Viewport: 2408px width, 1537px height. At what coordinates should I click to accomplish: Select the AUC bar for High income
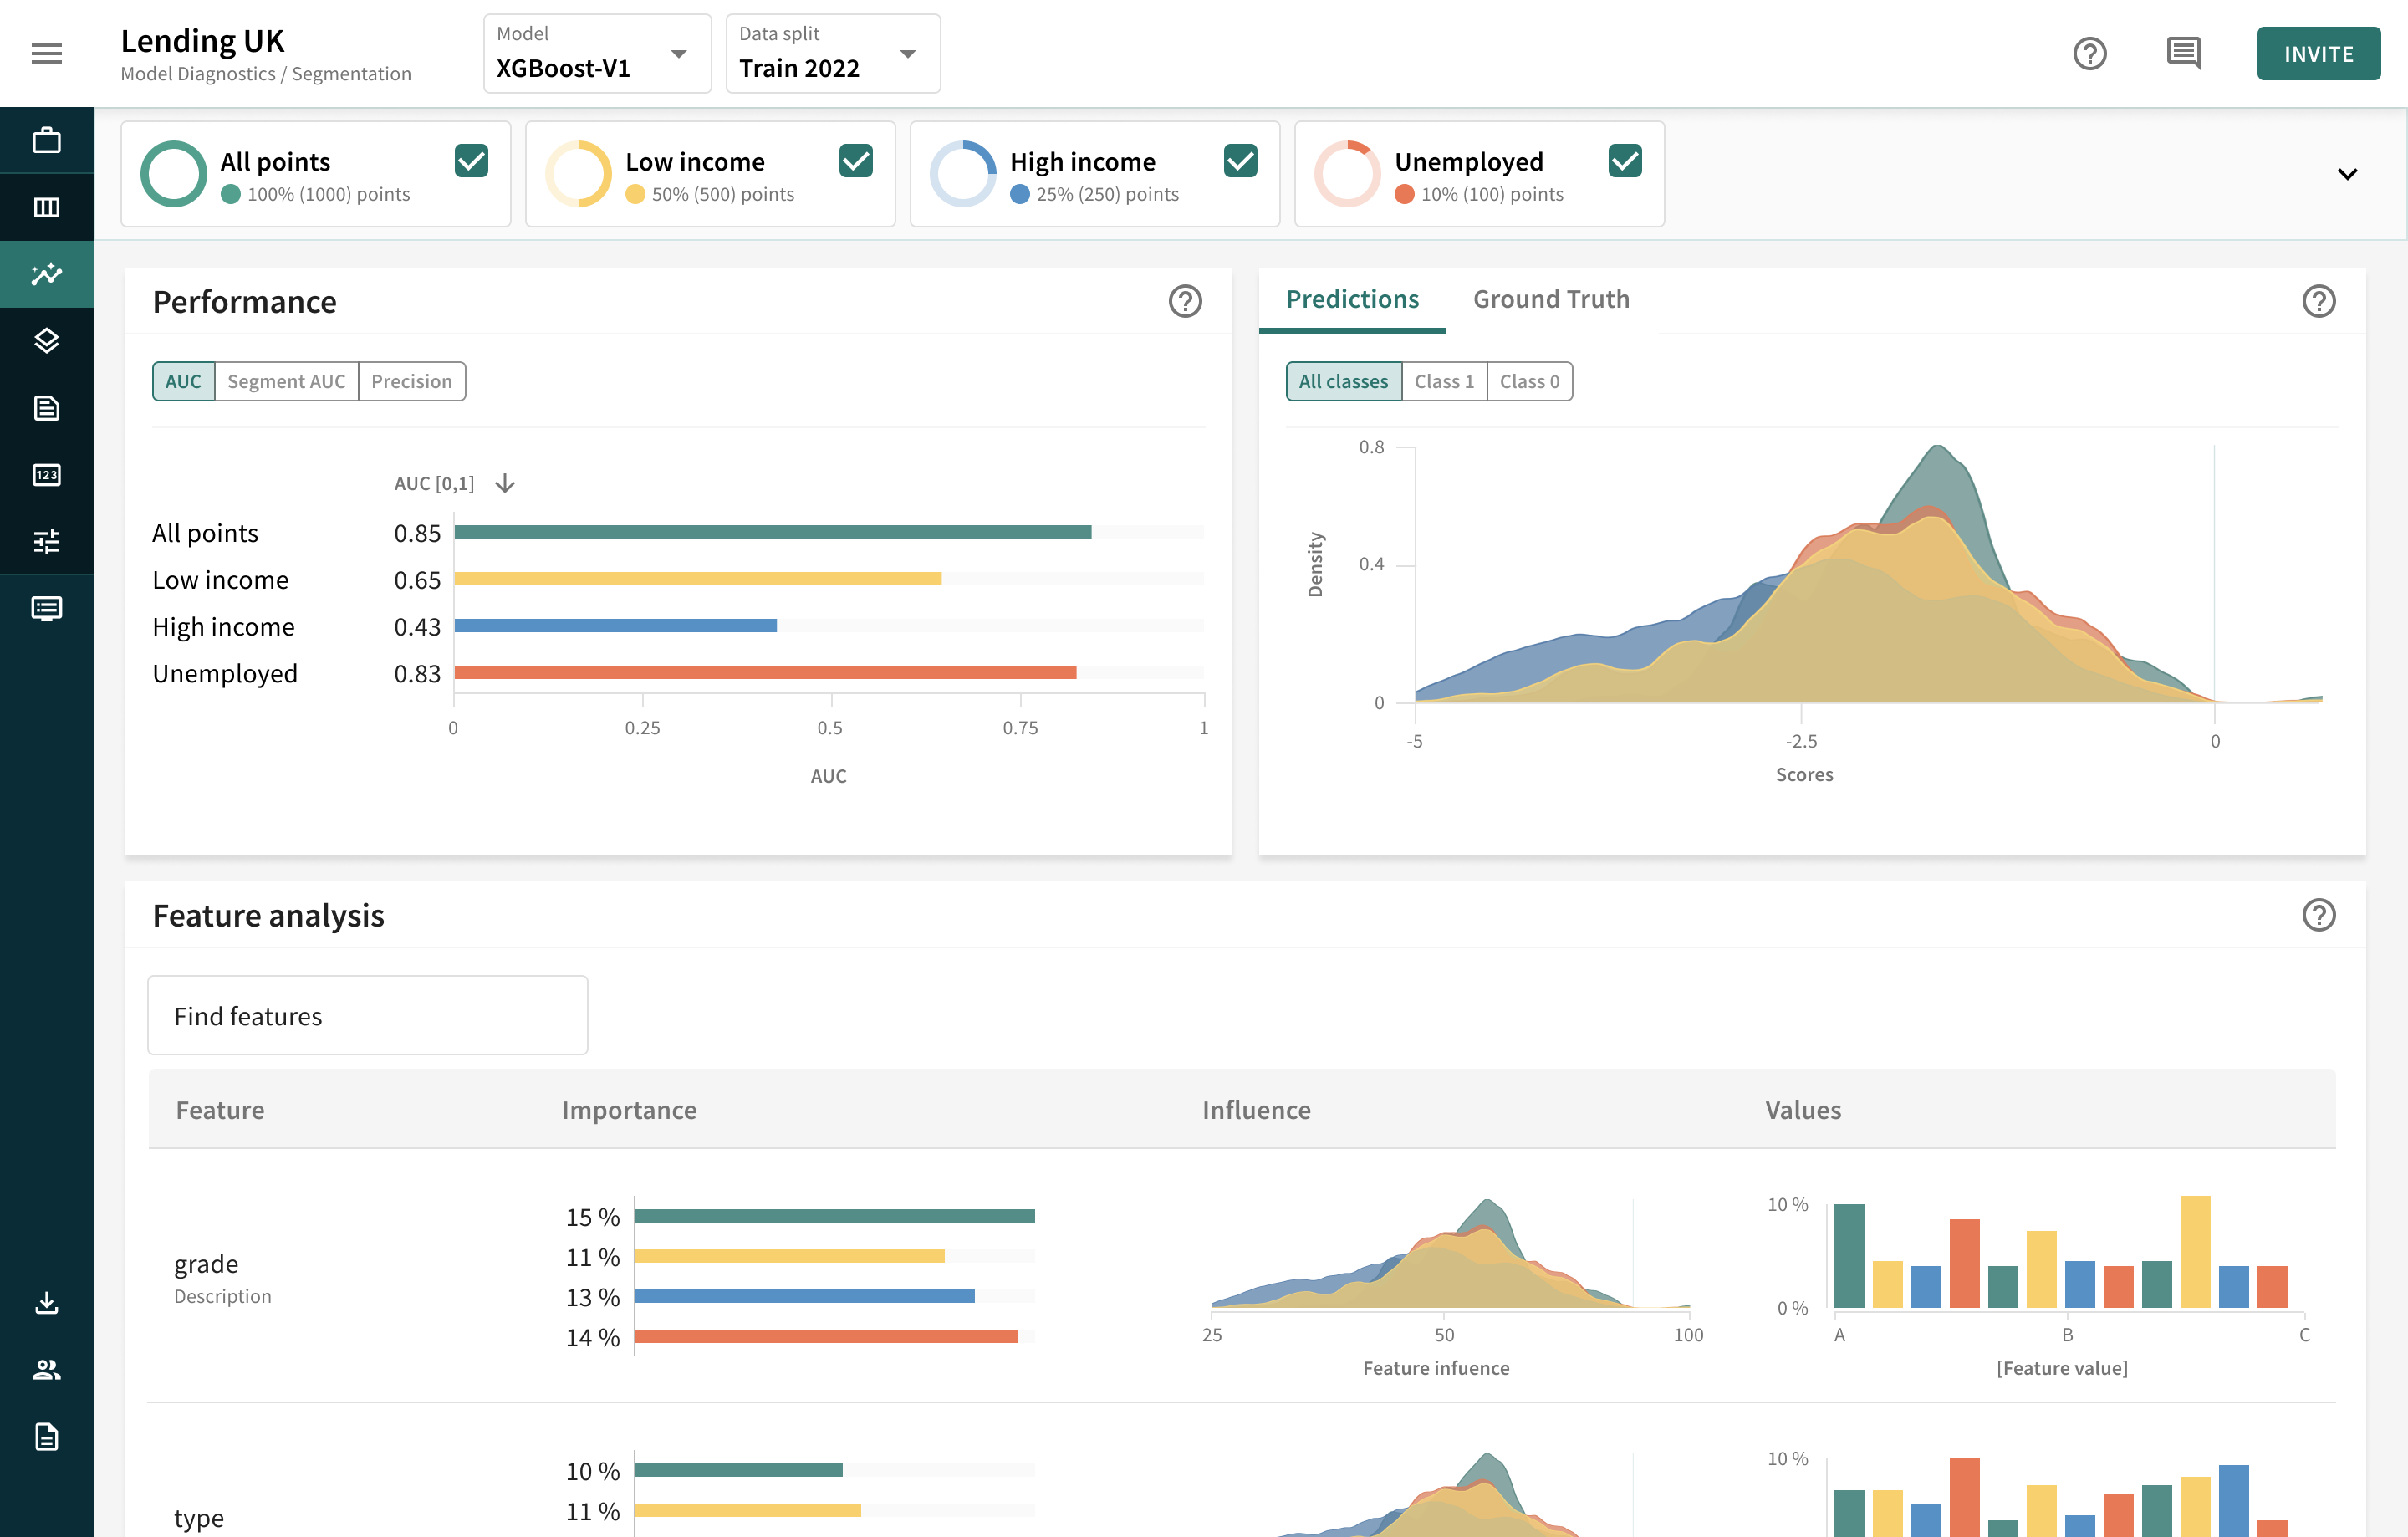pos(615,626)
